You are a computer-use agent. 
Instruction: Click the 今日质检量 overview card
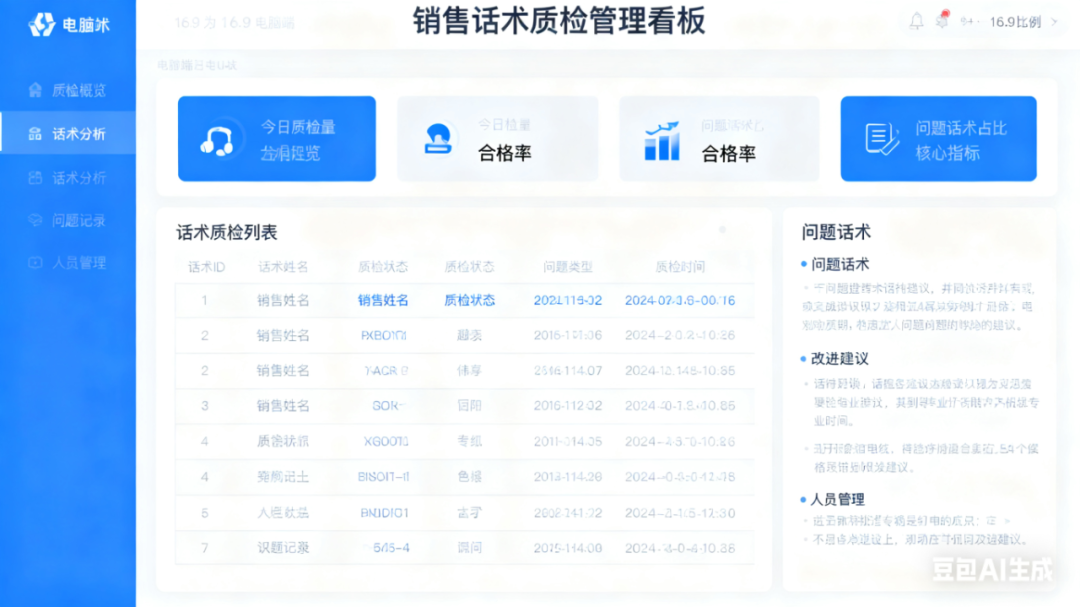tap(277, 138)
